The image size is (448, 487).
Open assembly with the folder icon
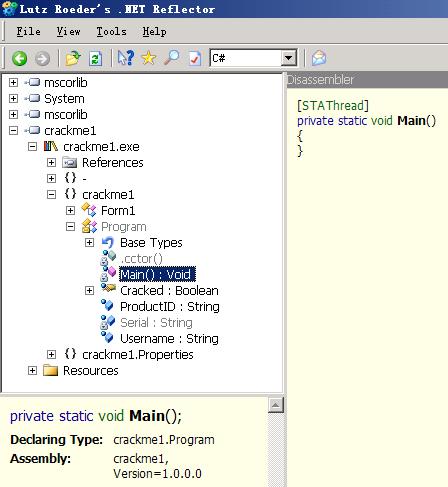pos(73,58)
